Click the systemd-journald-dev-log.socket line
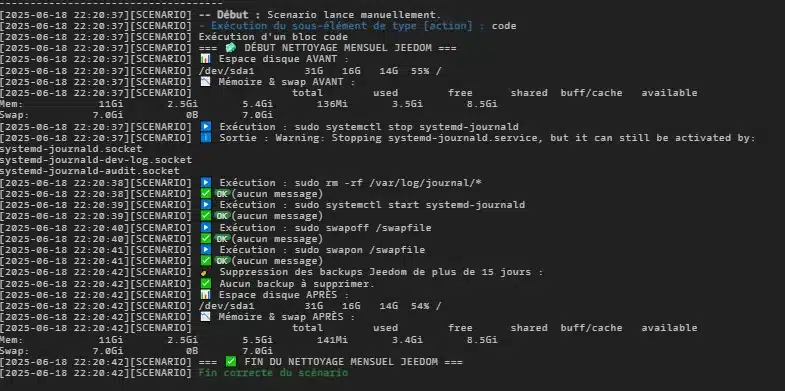The height and width of the screenshot is (391, 785). coord(96,160)
